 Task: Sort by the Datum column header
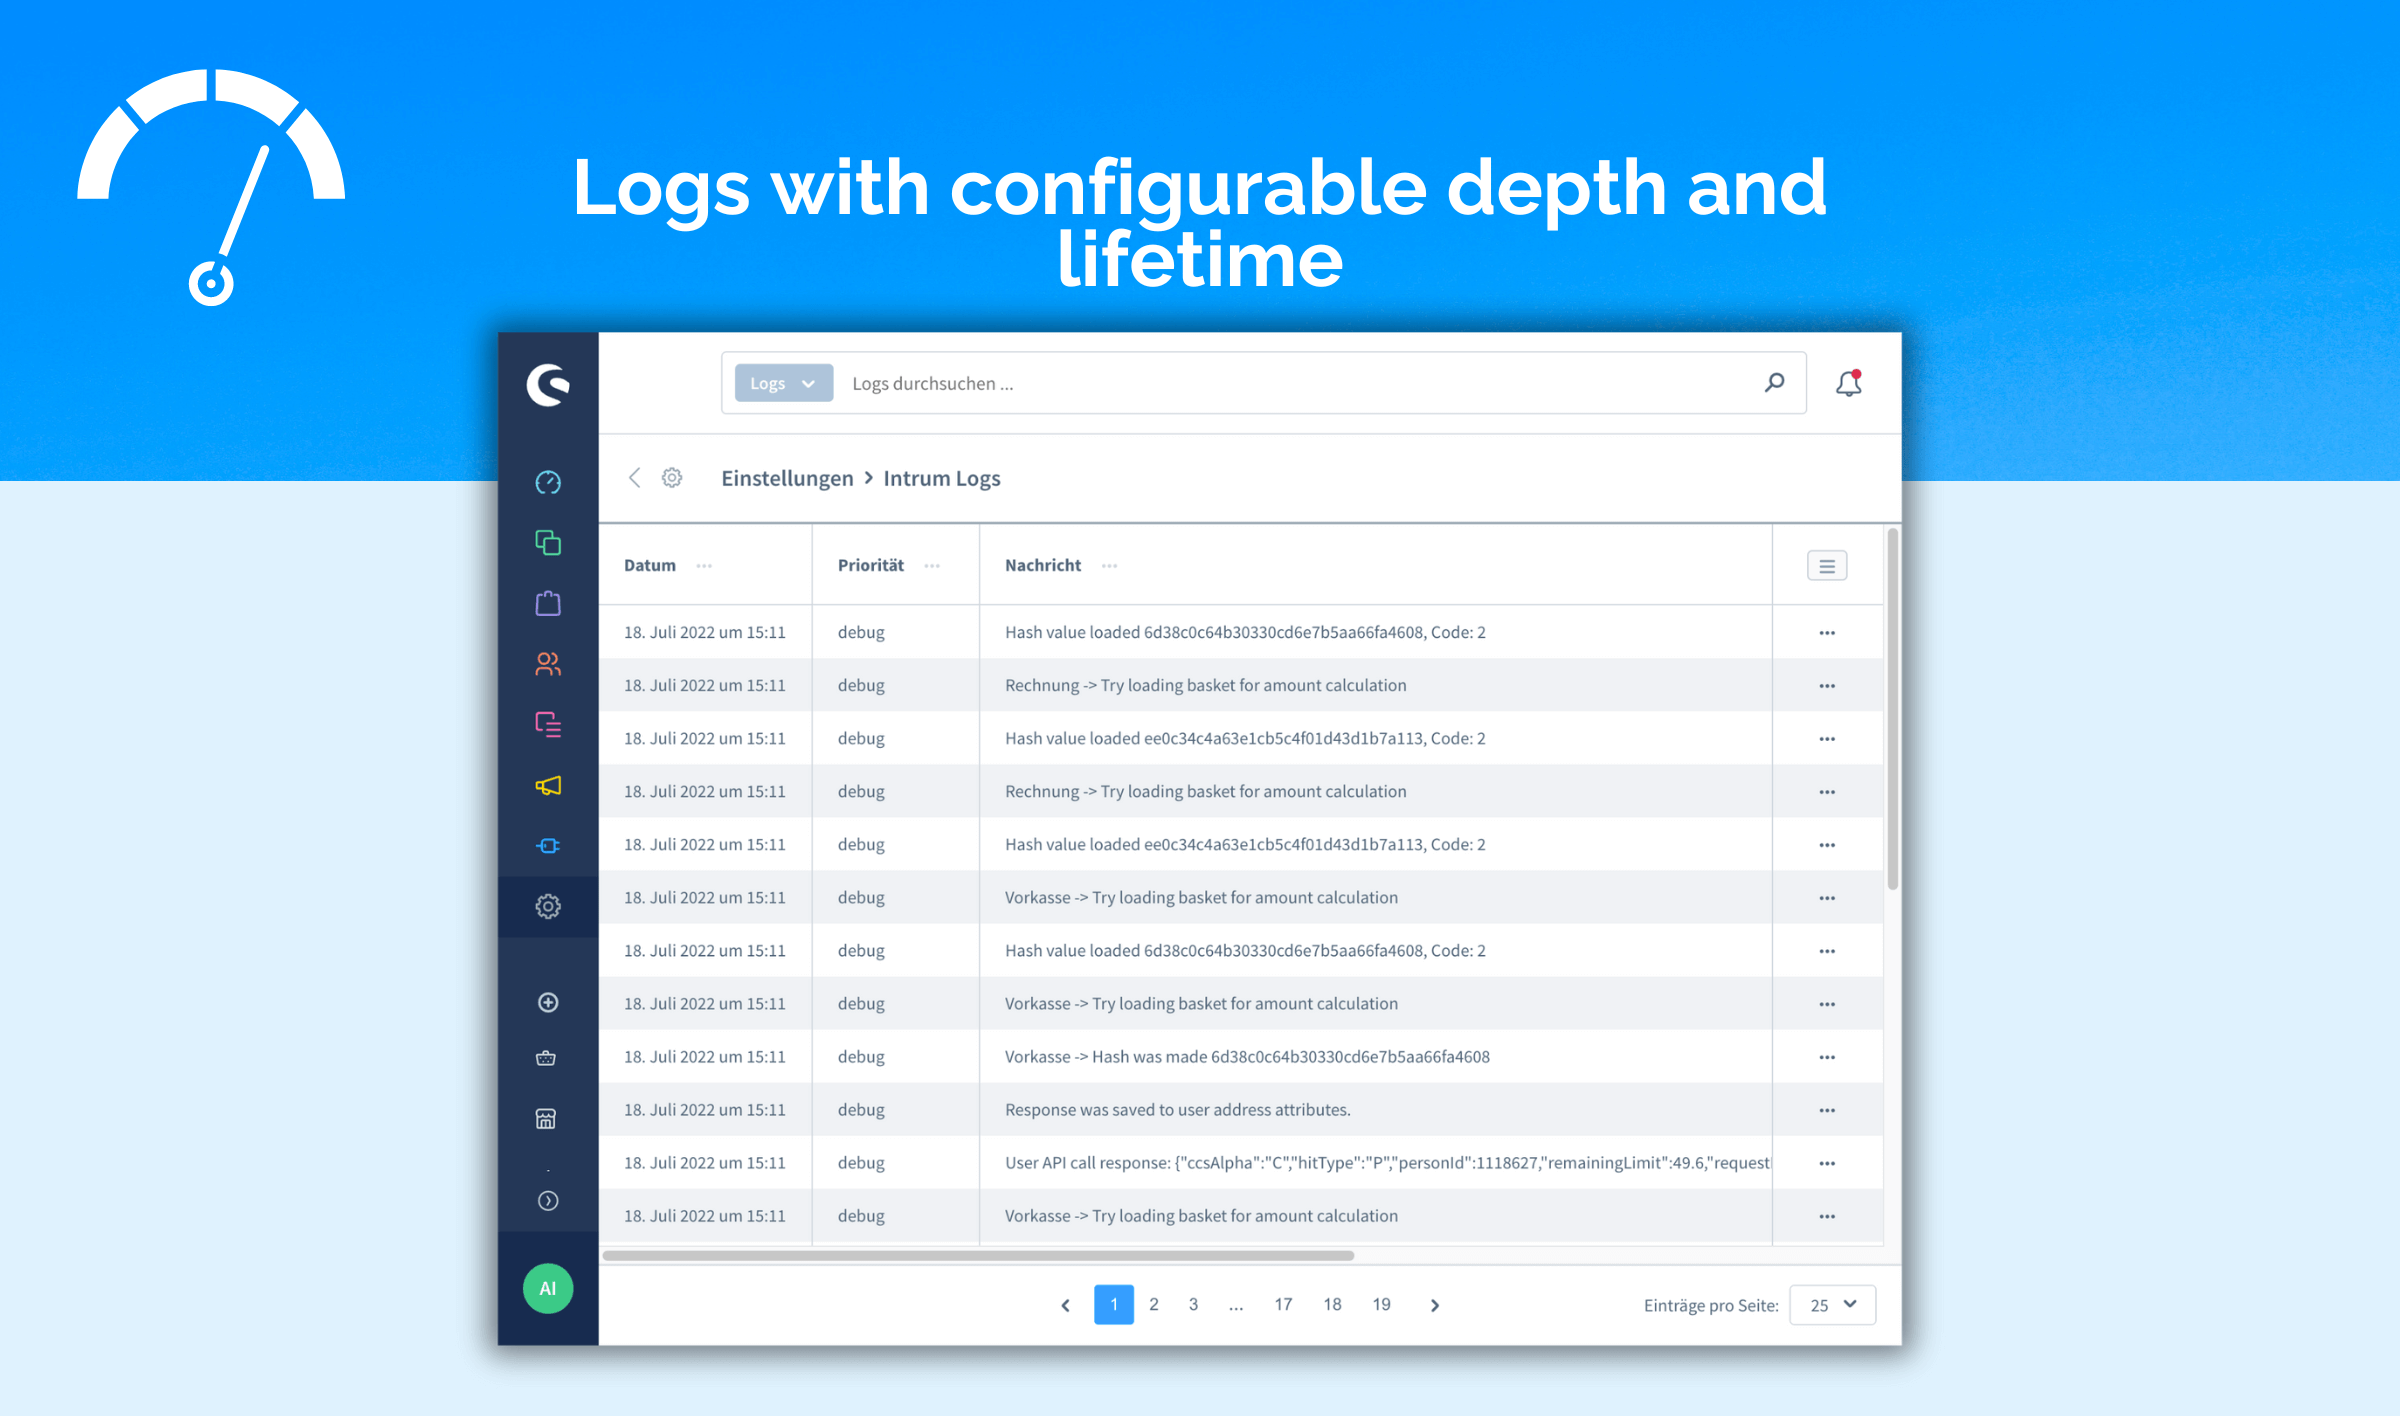[650, 565]
